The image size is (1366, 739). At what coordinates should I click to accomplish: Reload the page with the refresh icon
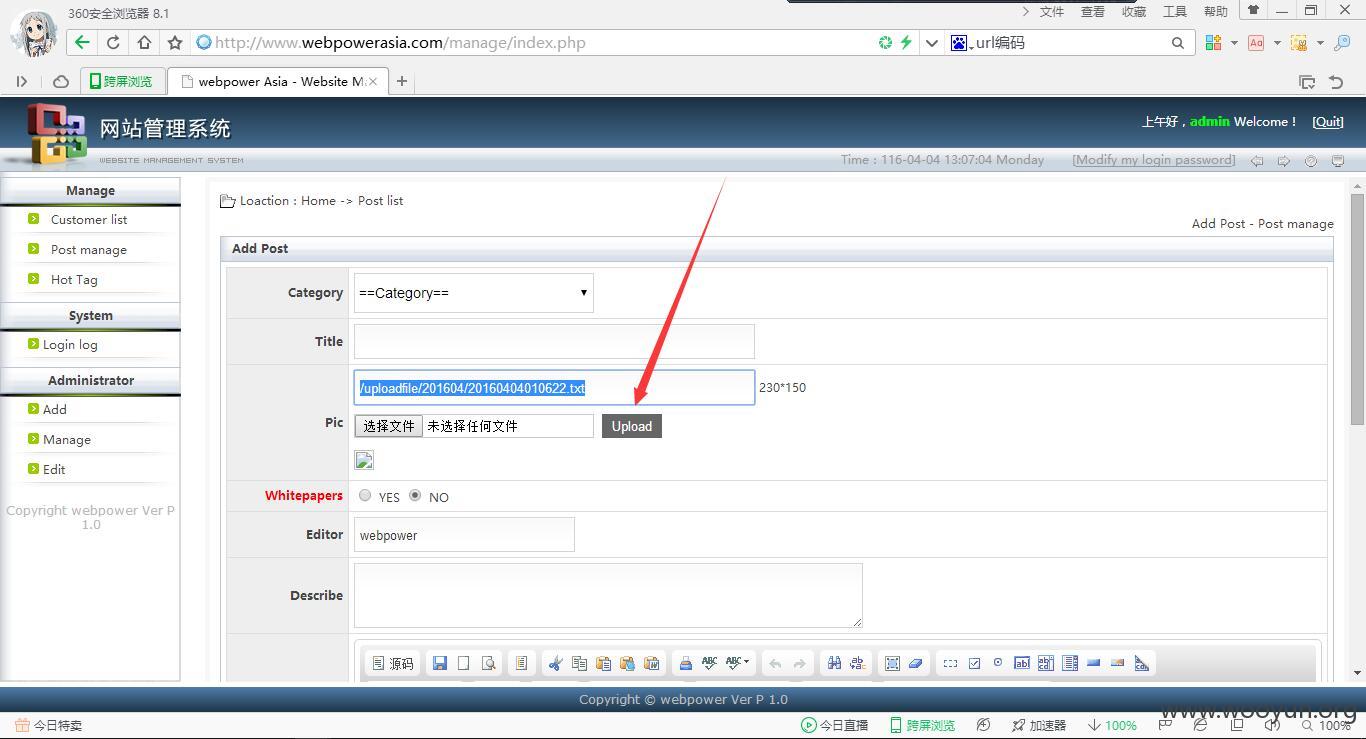pyautogui.click(x=113, y=42)
